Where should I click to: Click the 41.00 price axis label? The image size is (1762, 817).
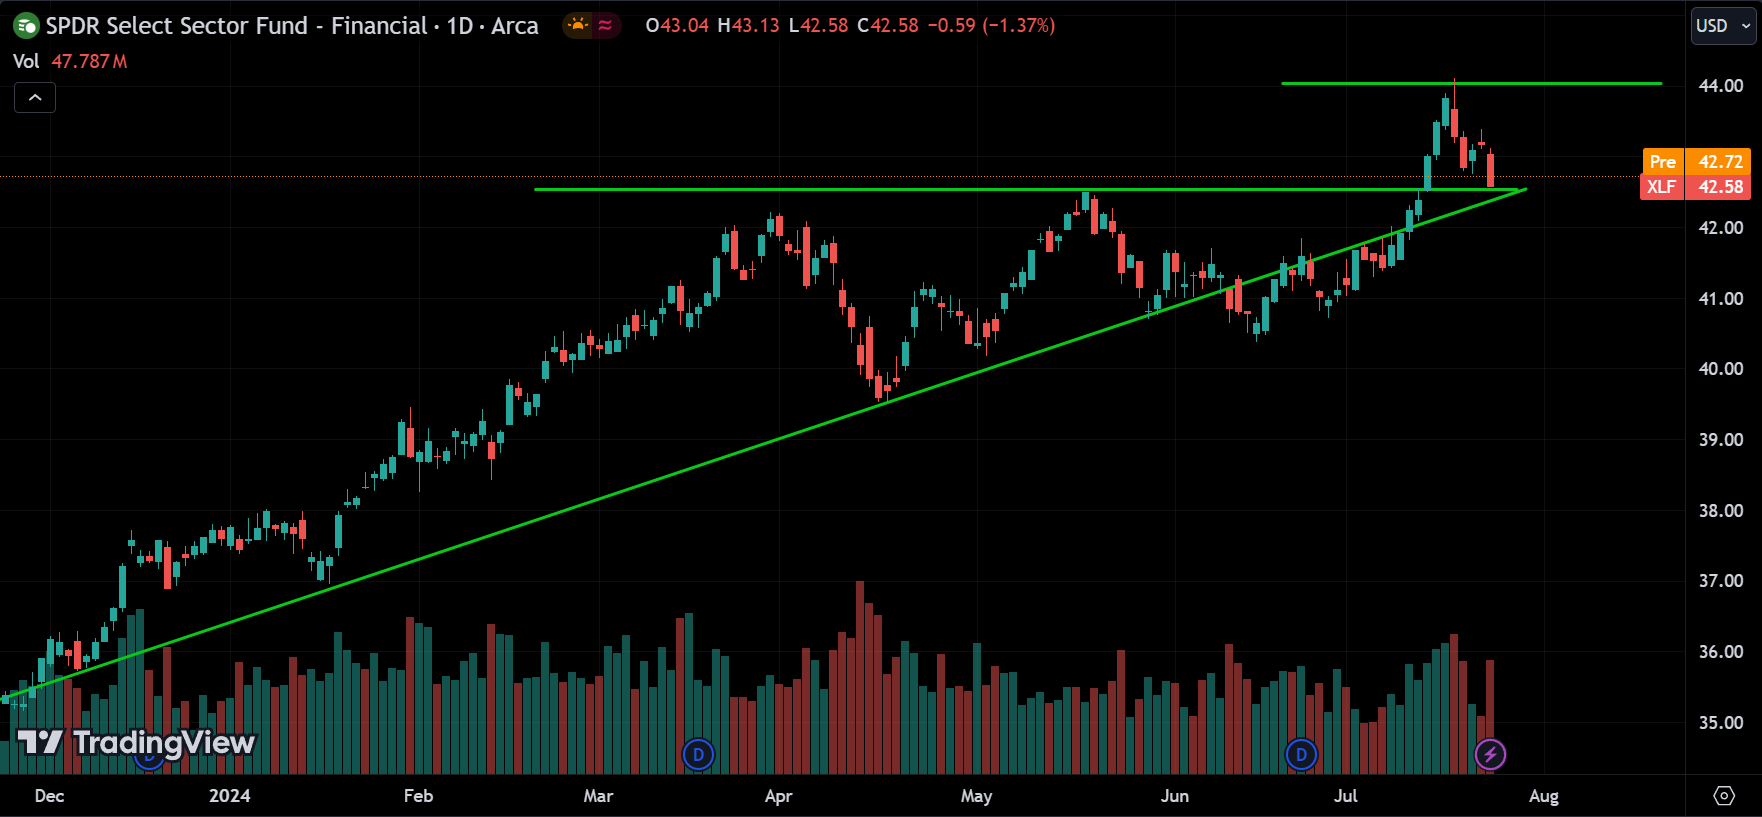pos(1720,299)
